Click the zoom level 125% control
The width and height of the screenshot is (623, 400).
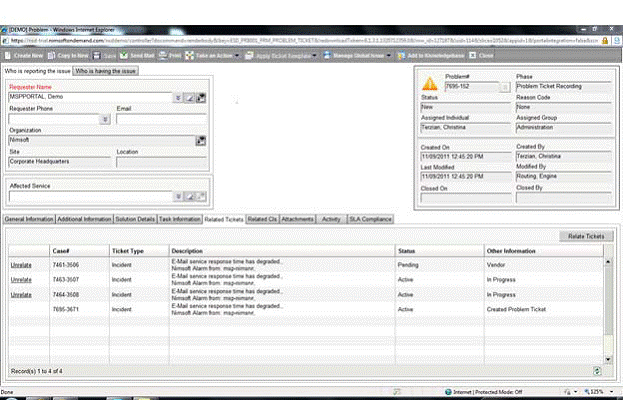click(x=597, y=392)
